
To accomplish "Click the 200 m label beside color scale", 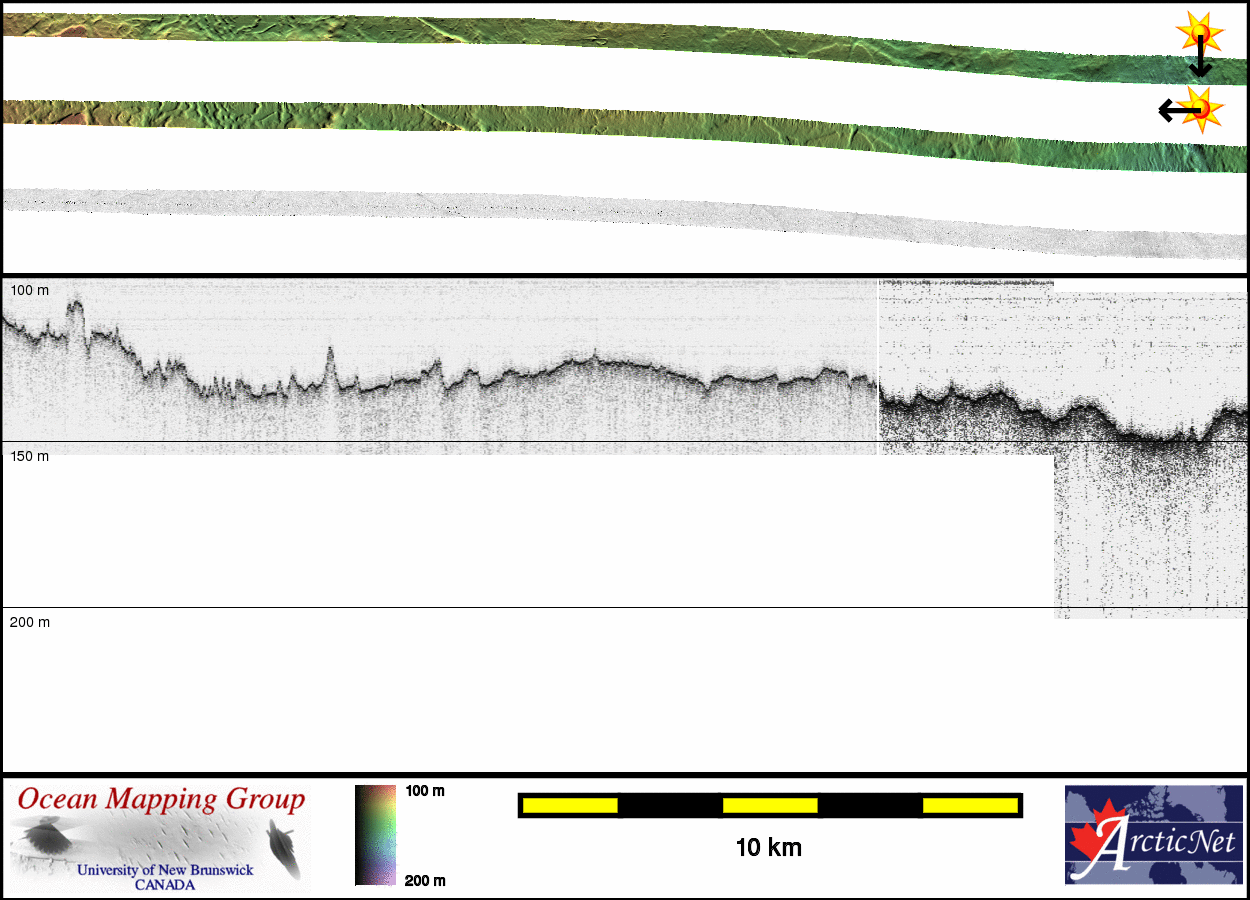I will (425, 880).
